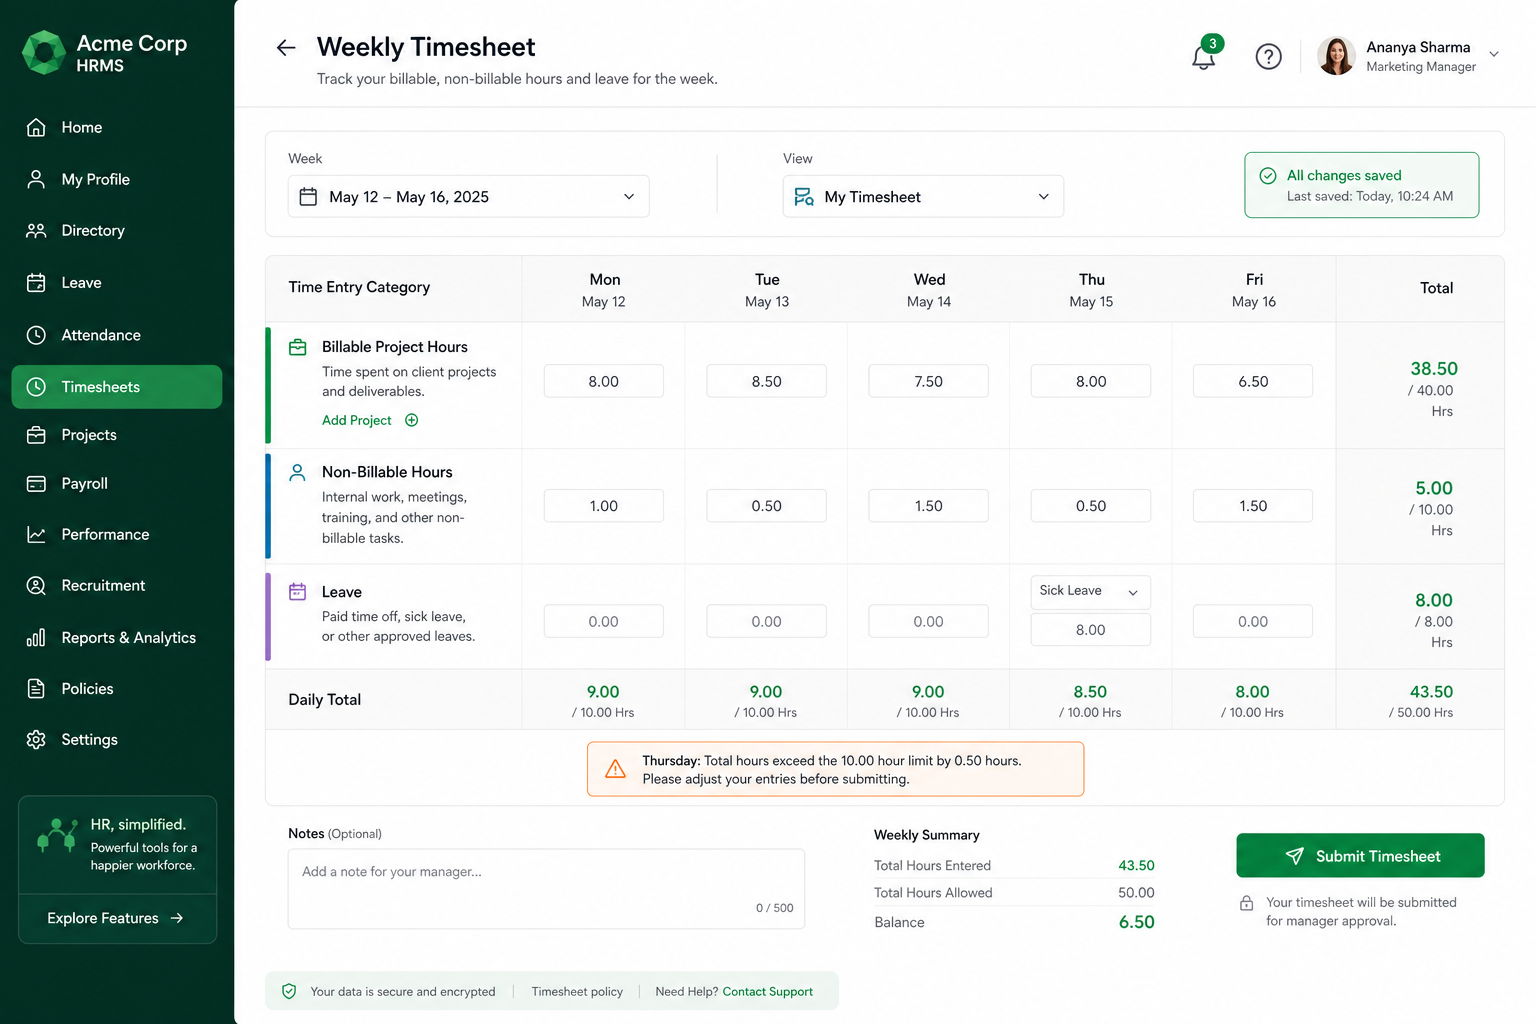This screenshot has height=1024, width=1536.
Task: Open Home in the sidebar
Action: point(116,127)
